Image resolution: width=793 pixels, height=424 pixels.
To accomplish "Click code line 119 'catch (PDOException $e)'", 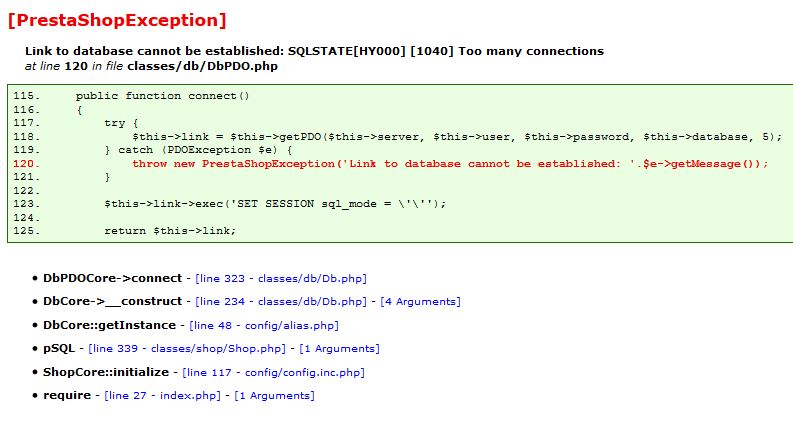I will coord(153,150).
